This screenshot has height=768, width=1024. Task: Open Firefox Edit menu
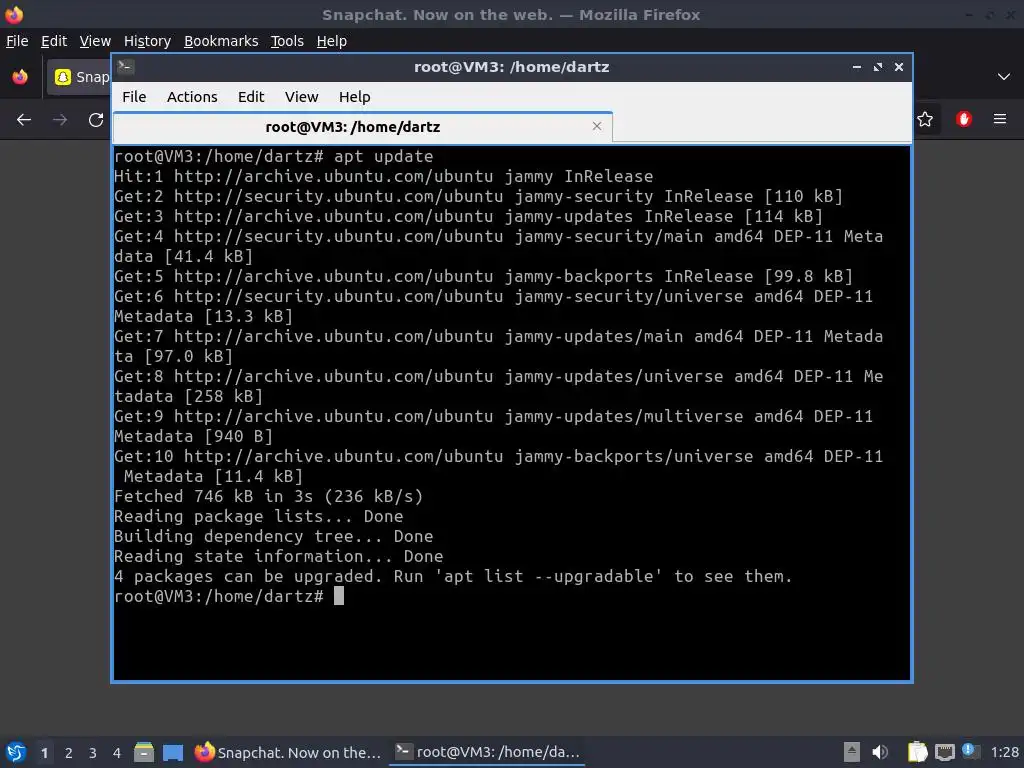[54, 41]
